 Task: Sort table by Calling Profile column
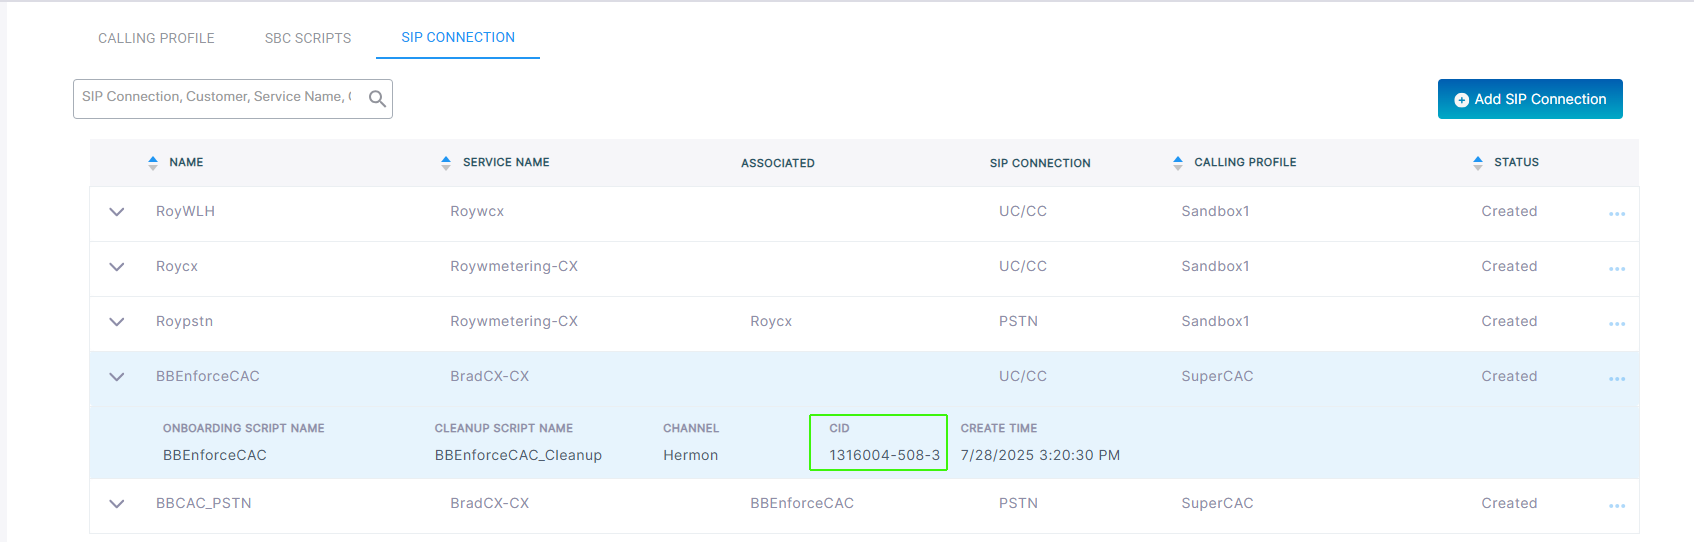[x=1178, y=162]
